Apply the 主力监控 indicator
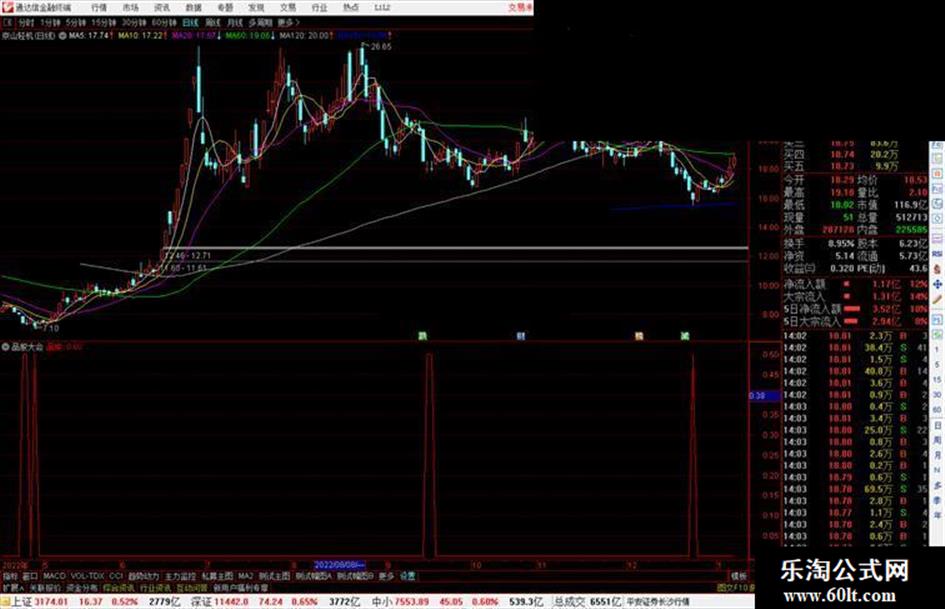 coord(180,576)
